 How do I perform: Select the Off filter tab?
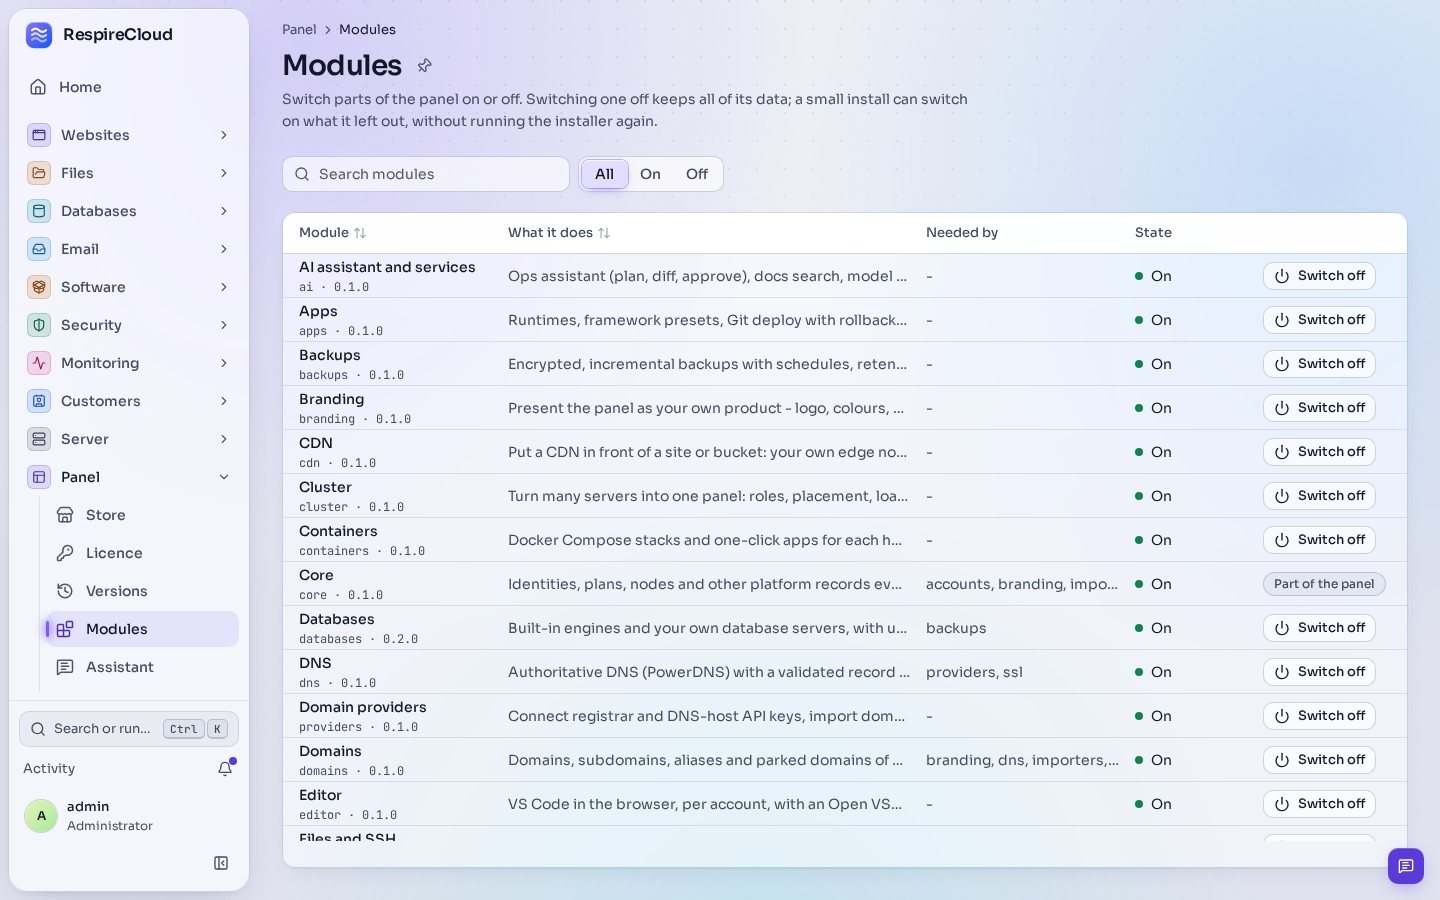point(697,174)
